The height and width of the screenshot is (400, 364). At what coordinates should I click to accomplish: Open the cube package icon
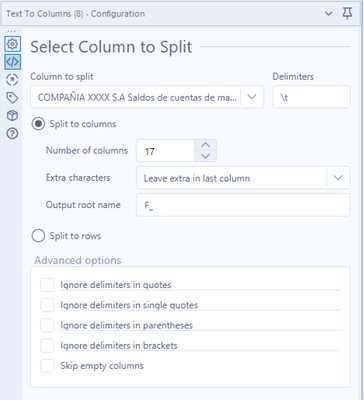12,116
